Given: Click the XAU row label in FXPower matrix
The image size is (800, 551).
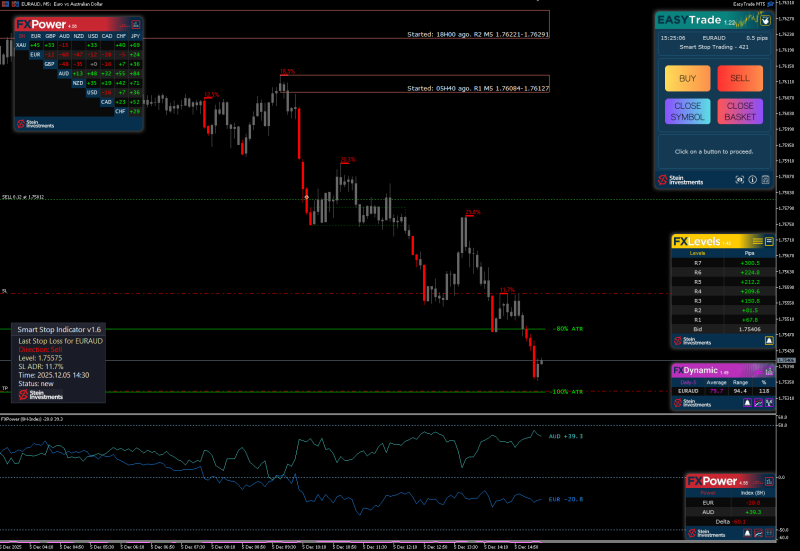Looking at the screenshot, I should coord(21,45).
